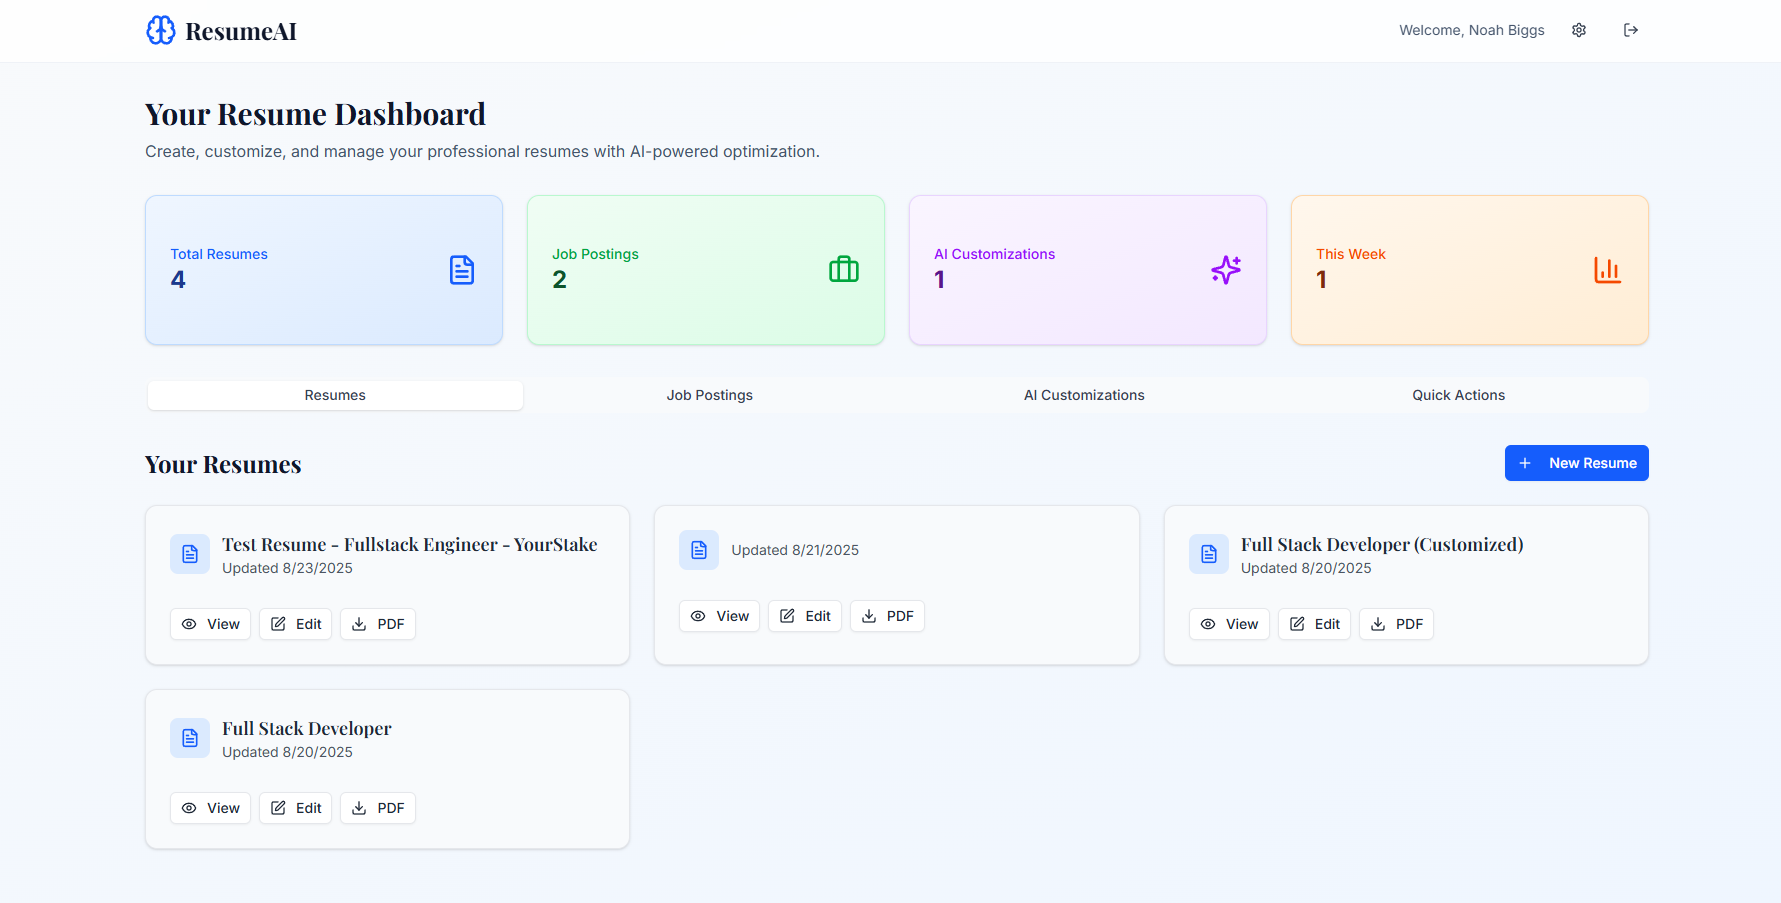The height and width of the screenshot is (903, 1781).
Task: Edit the Full Stack Developer (Customized) resume
Action: click(1314, 624)
